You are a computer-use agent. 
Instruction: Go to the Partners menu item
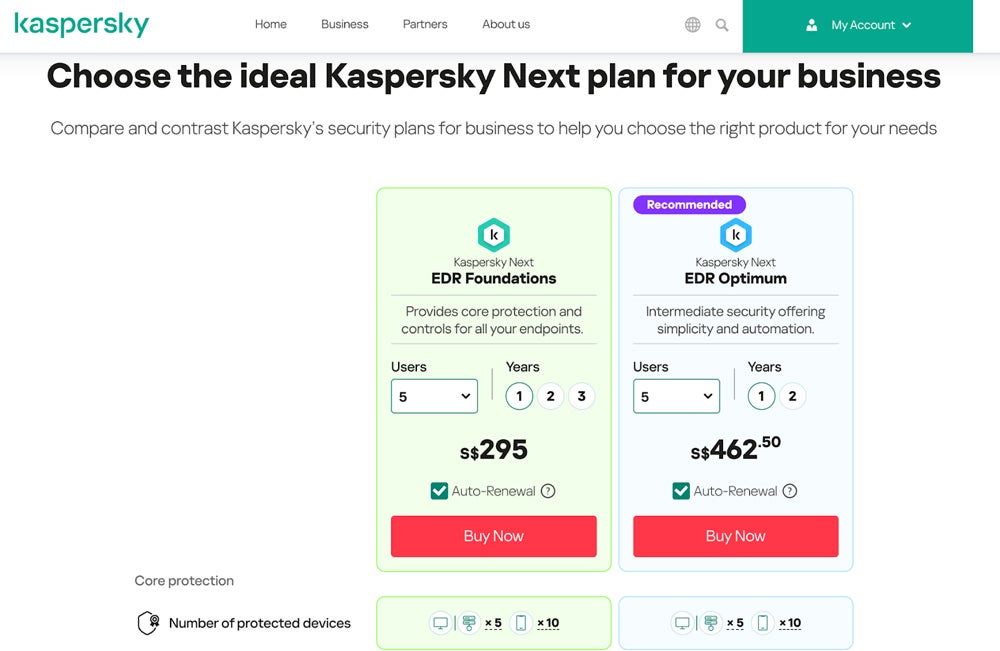(425, 24)
